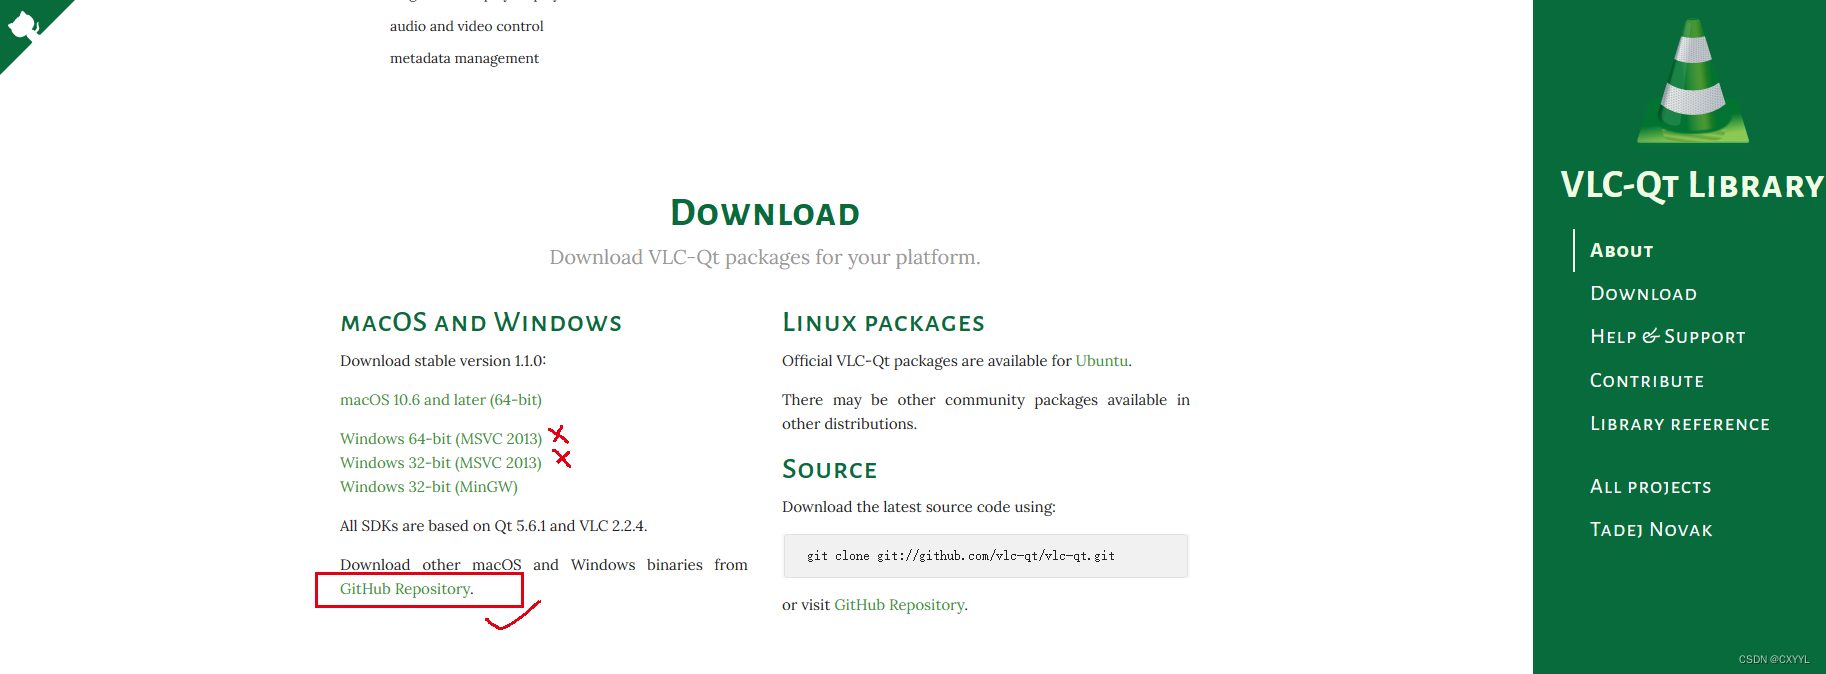The width and height of the screenshot is (1826, 674).
Task: Open GitHub Repository link under macOS binaries
Action: 405,589
